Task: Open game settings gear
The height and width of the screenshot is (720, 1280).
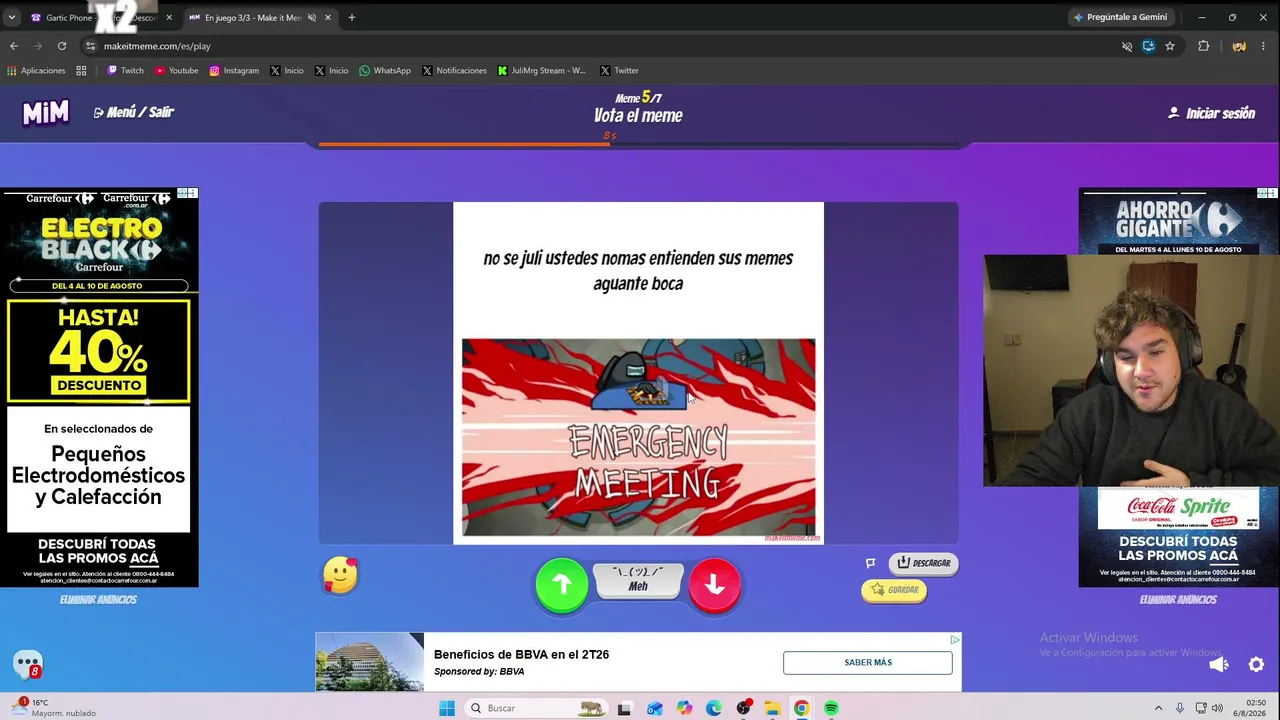Action: tap(1257, 665)
